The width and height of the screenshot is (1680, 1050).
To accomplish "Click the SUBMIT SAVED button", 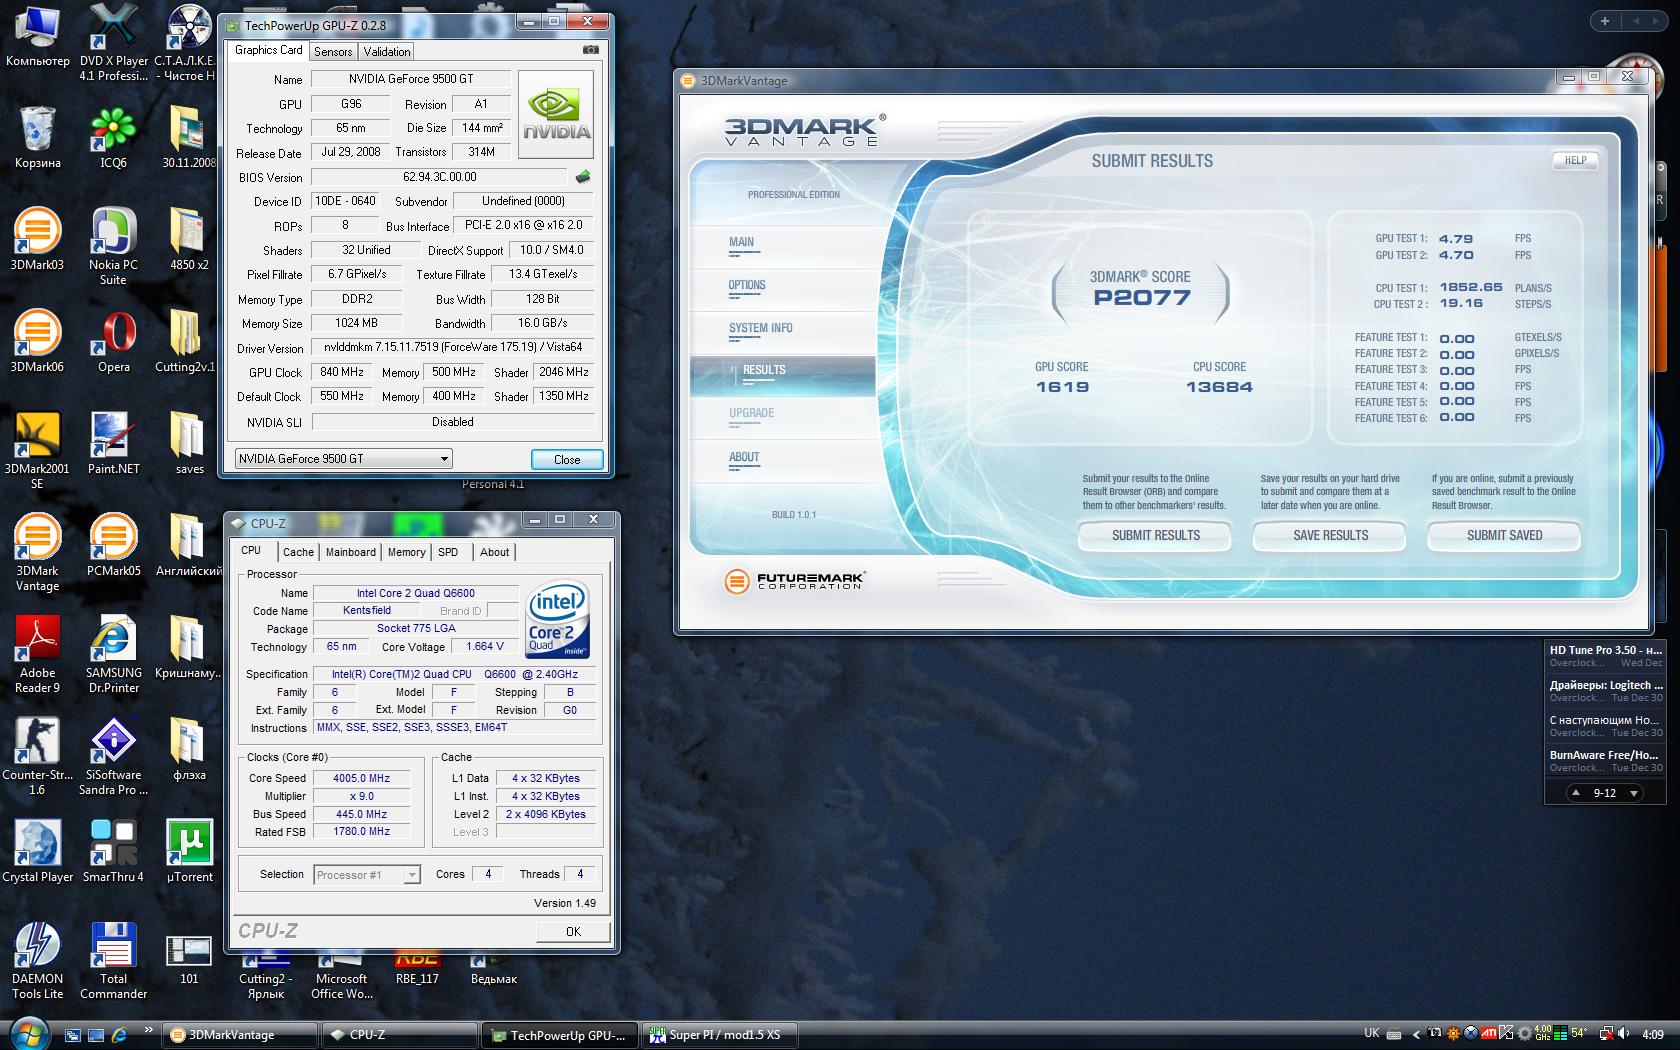I will pos(1504,536).
